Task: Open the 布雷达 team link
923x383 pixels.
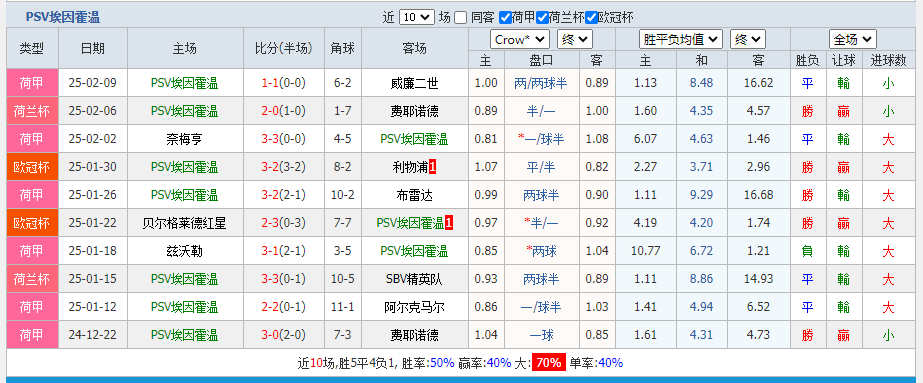Action: coord(414,195)
